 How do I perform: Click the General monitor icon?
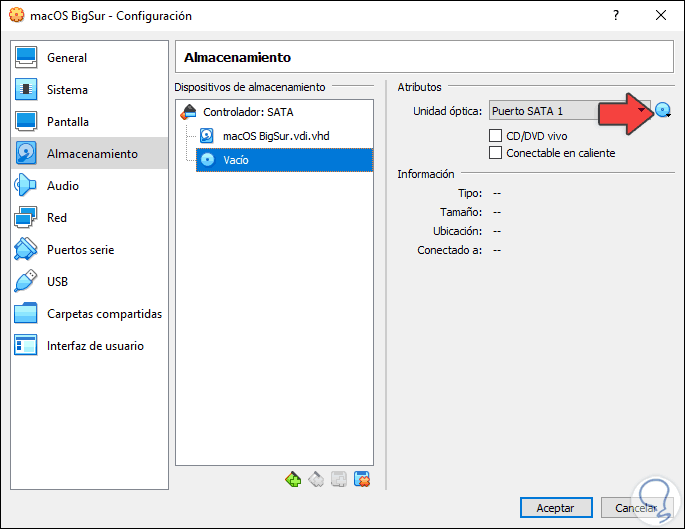[26, 57]
